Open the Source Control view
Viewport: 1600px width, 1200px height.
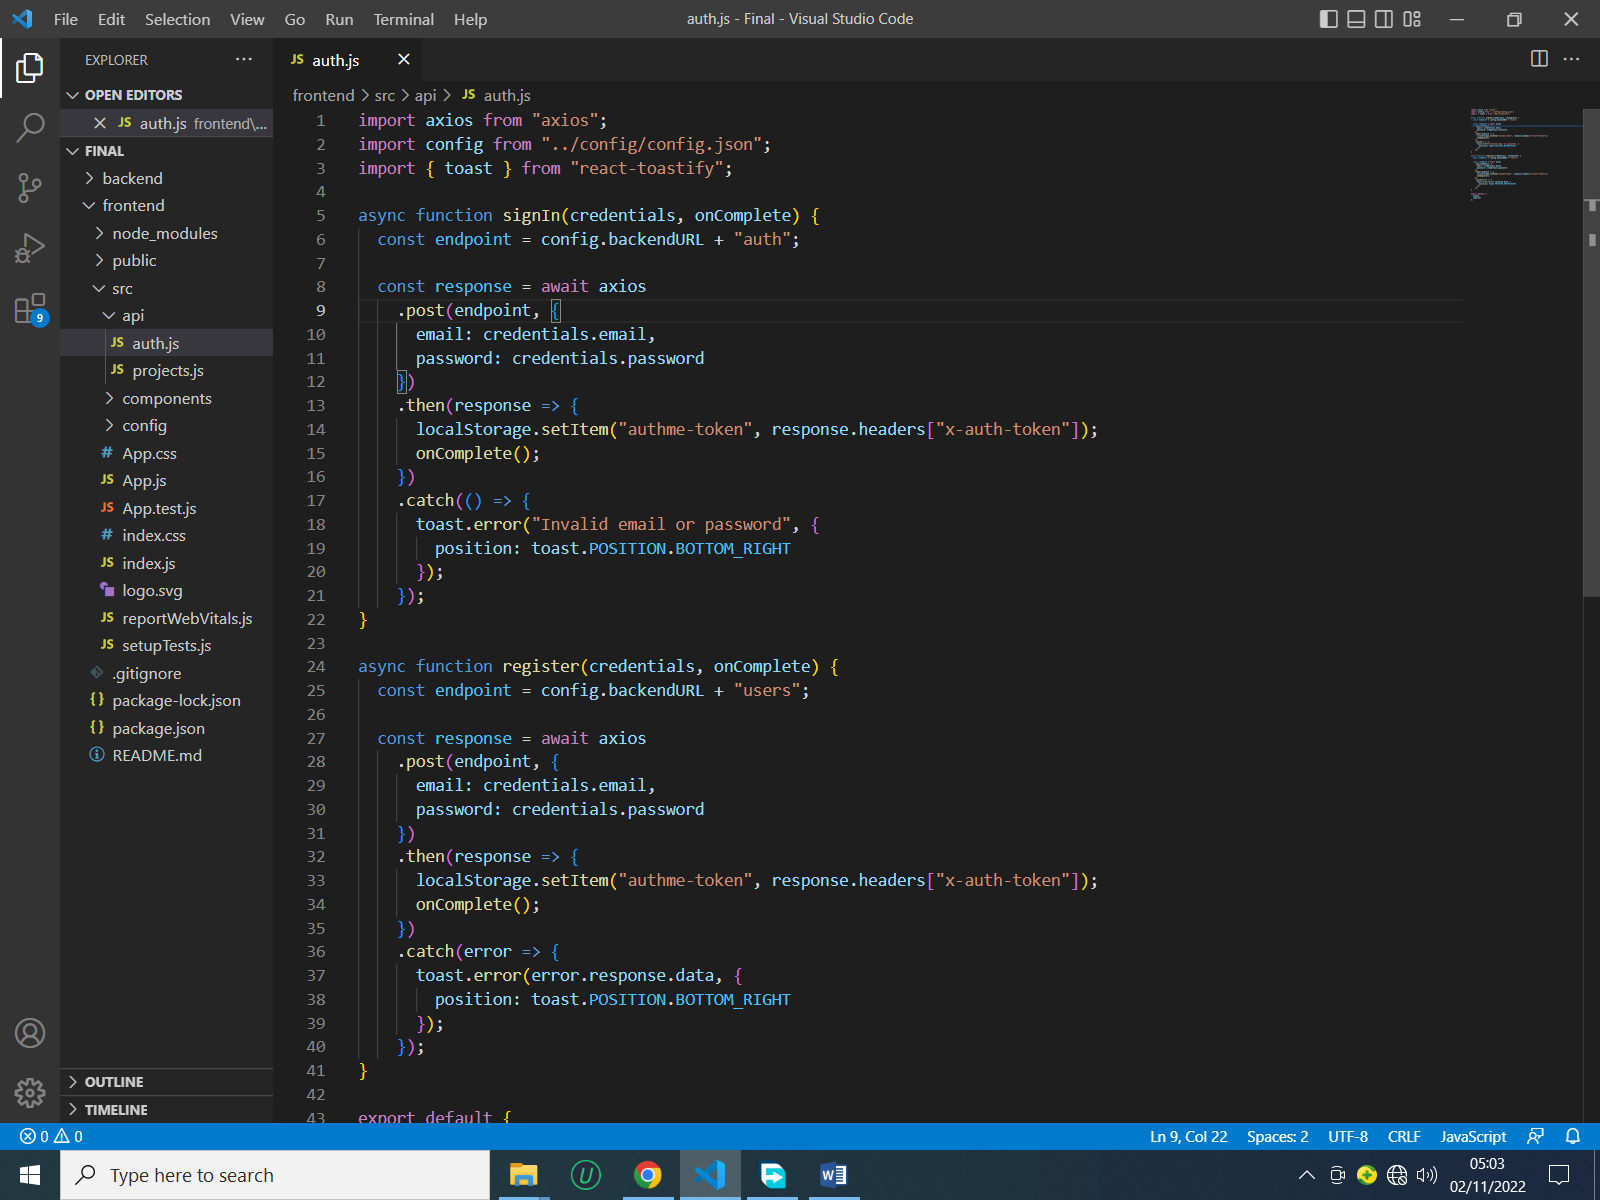click(x=30, y=187)
